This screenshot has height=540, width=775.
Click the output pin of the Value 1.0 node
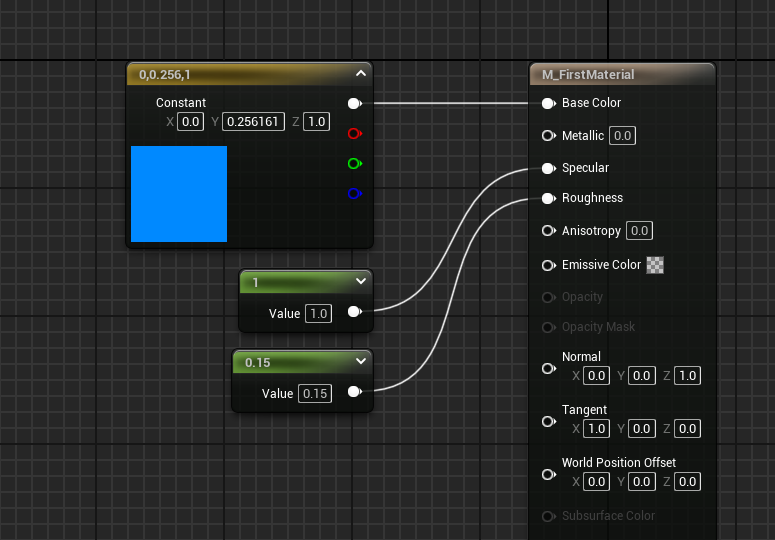pyautogui.click(x=354, y=312)
